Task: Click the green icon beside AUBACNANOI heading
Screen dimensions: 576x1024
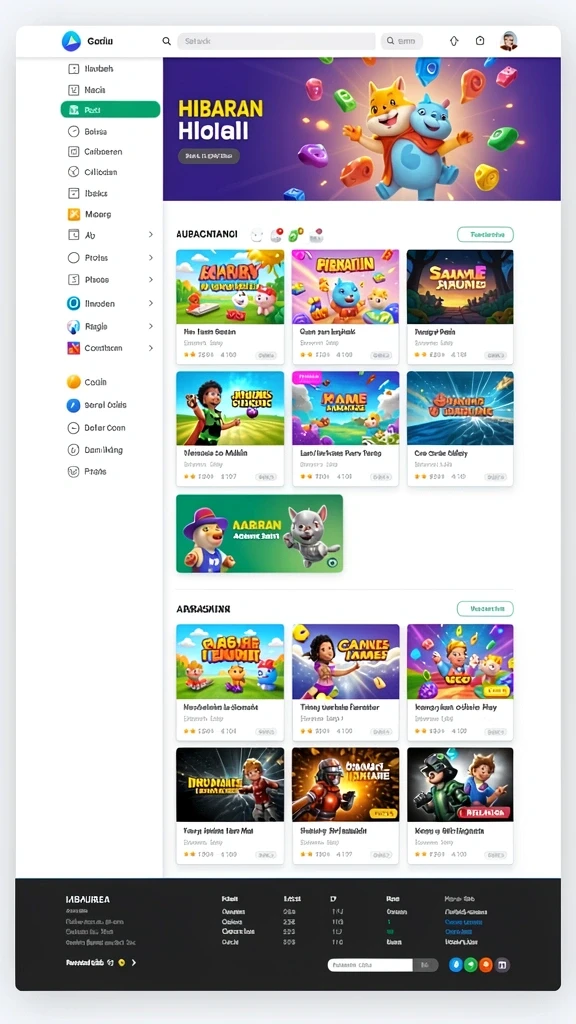Action: pyautogui.click(x=296, y=235)
